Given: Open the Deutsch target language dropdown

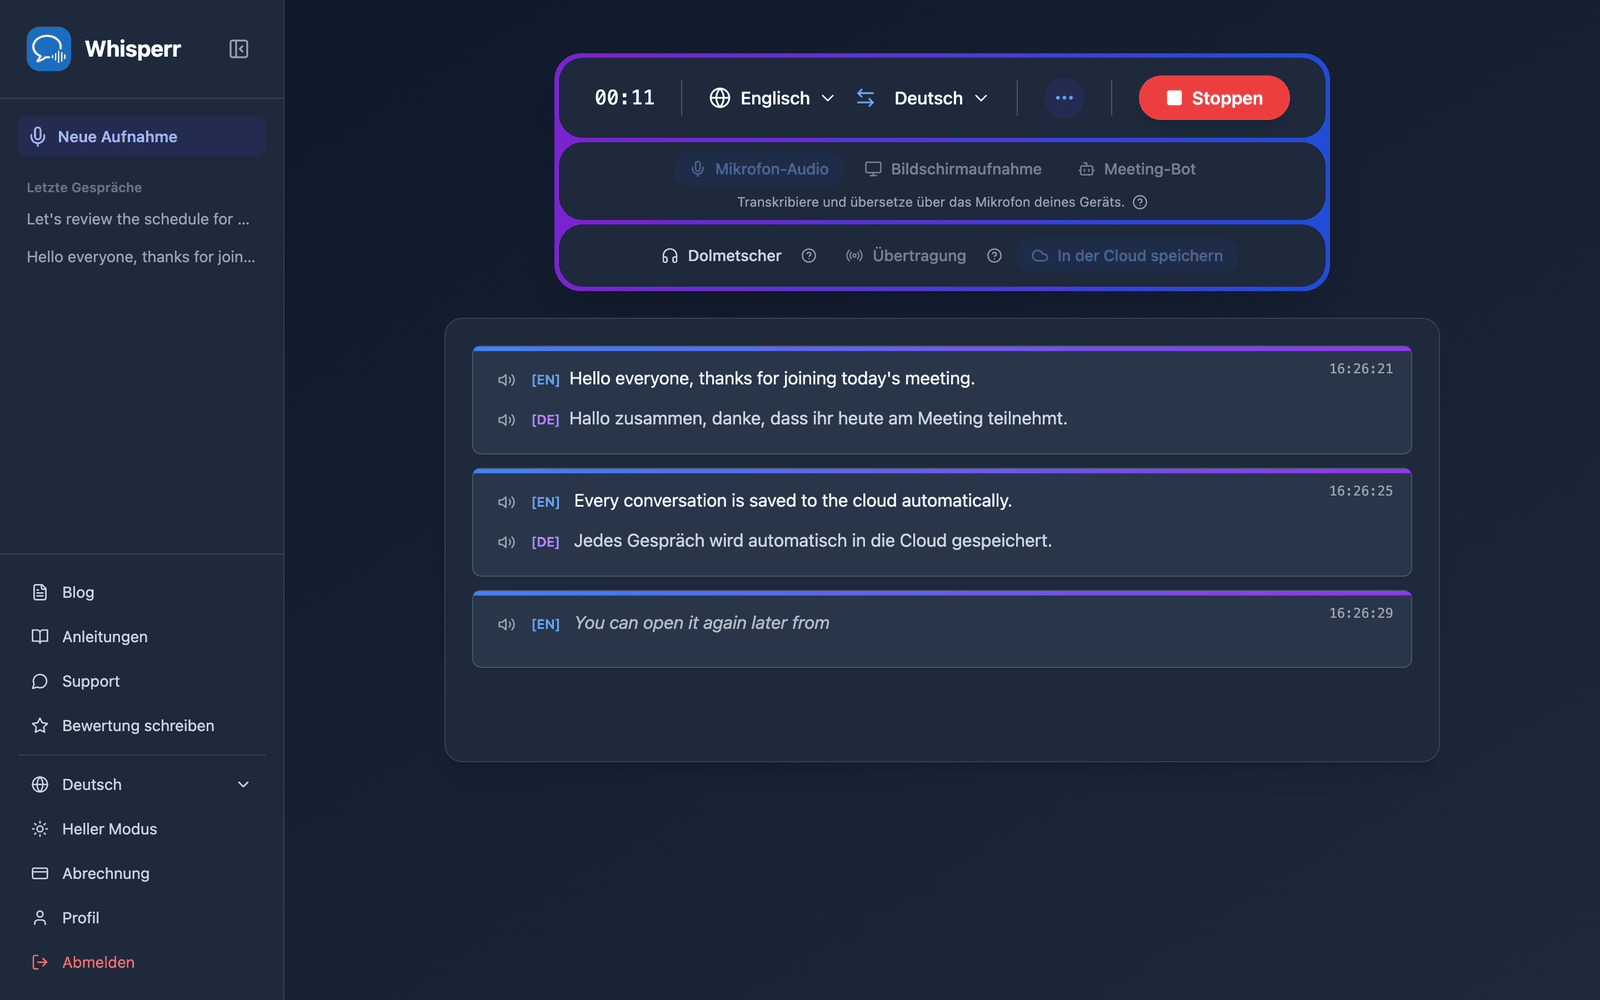Looking at the screenshot, I should pos(941,98).
